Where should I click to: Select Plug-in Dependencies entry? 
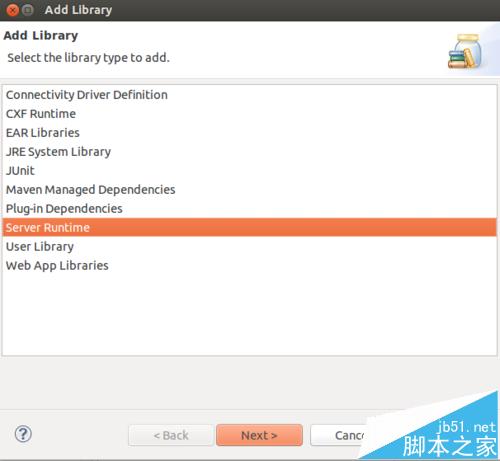coord(249,209)
